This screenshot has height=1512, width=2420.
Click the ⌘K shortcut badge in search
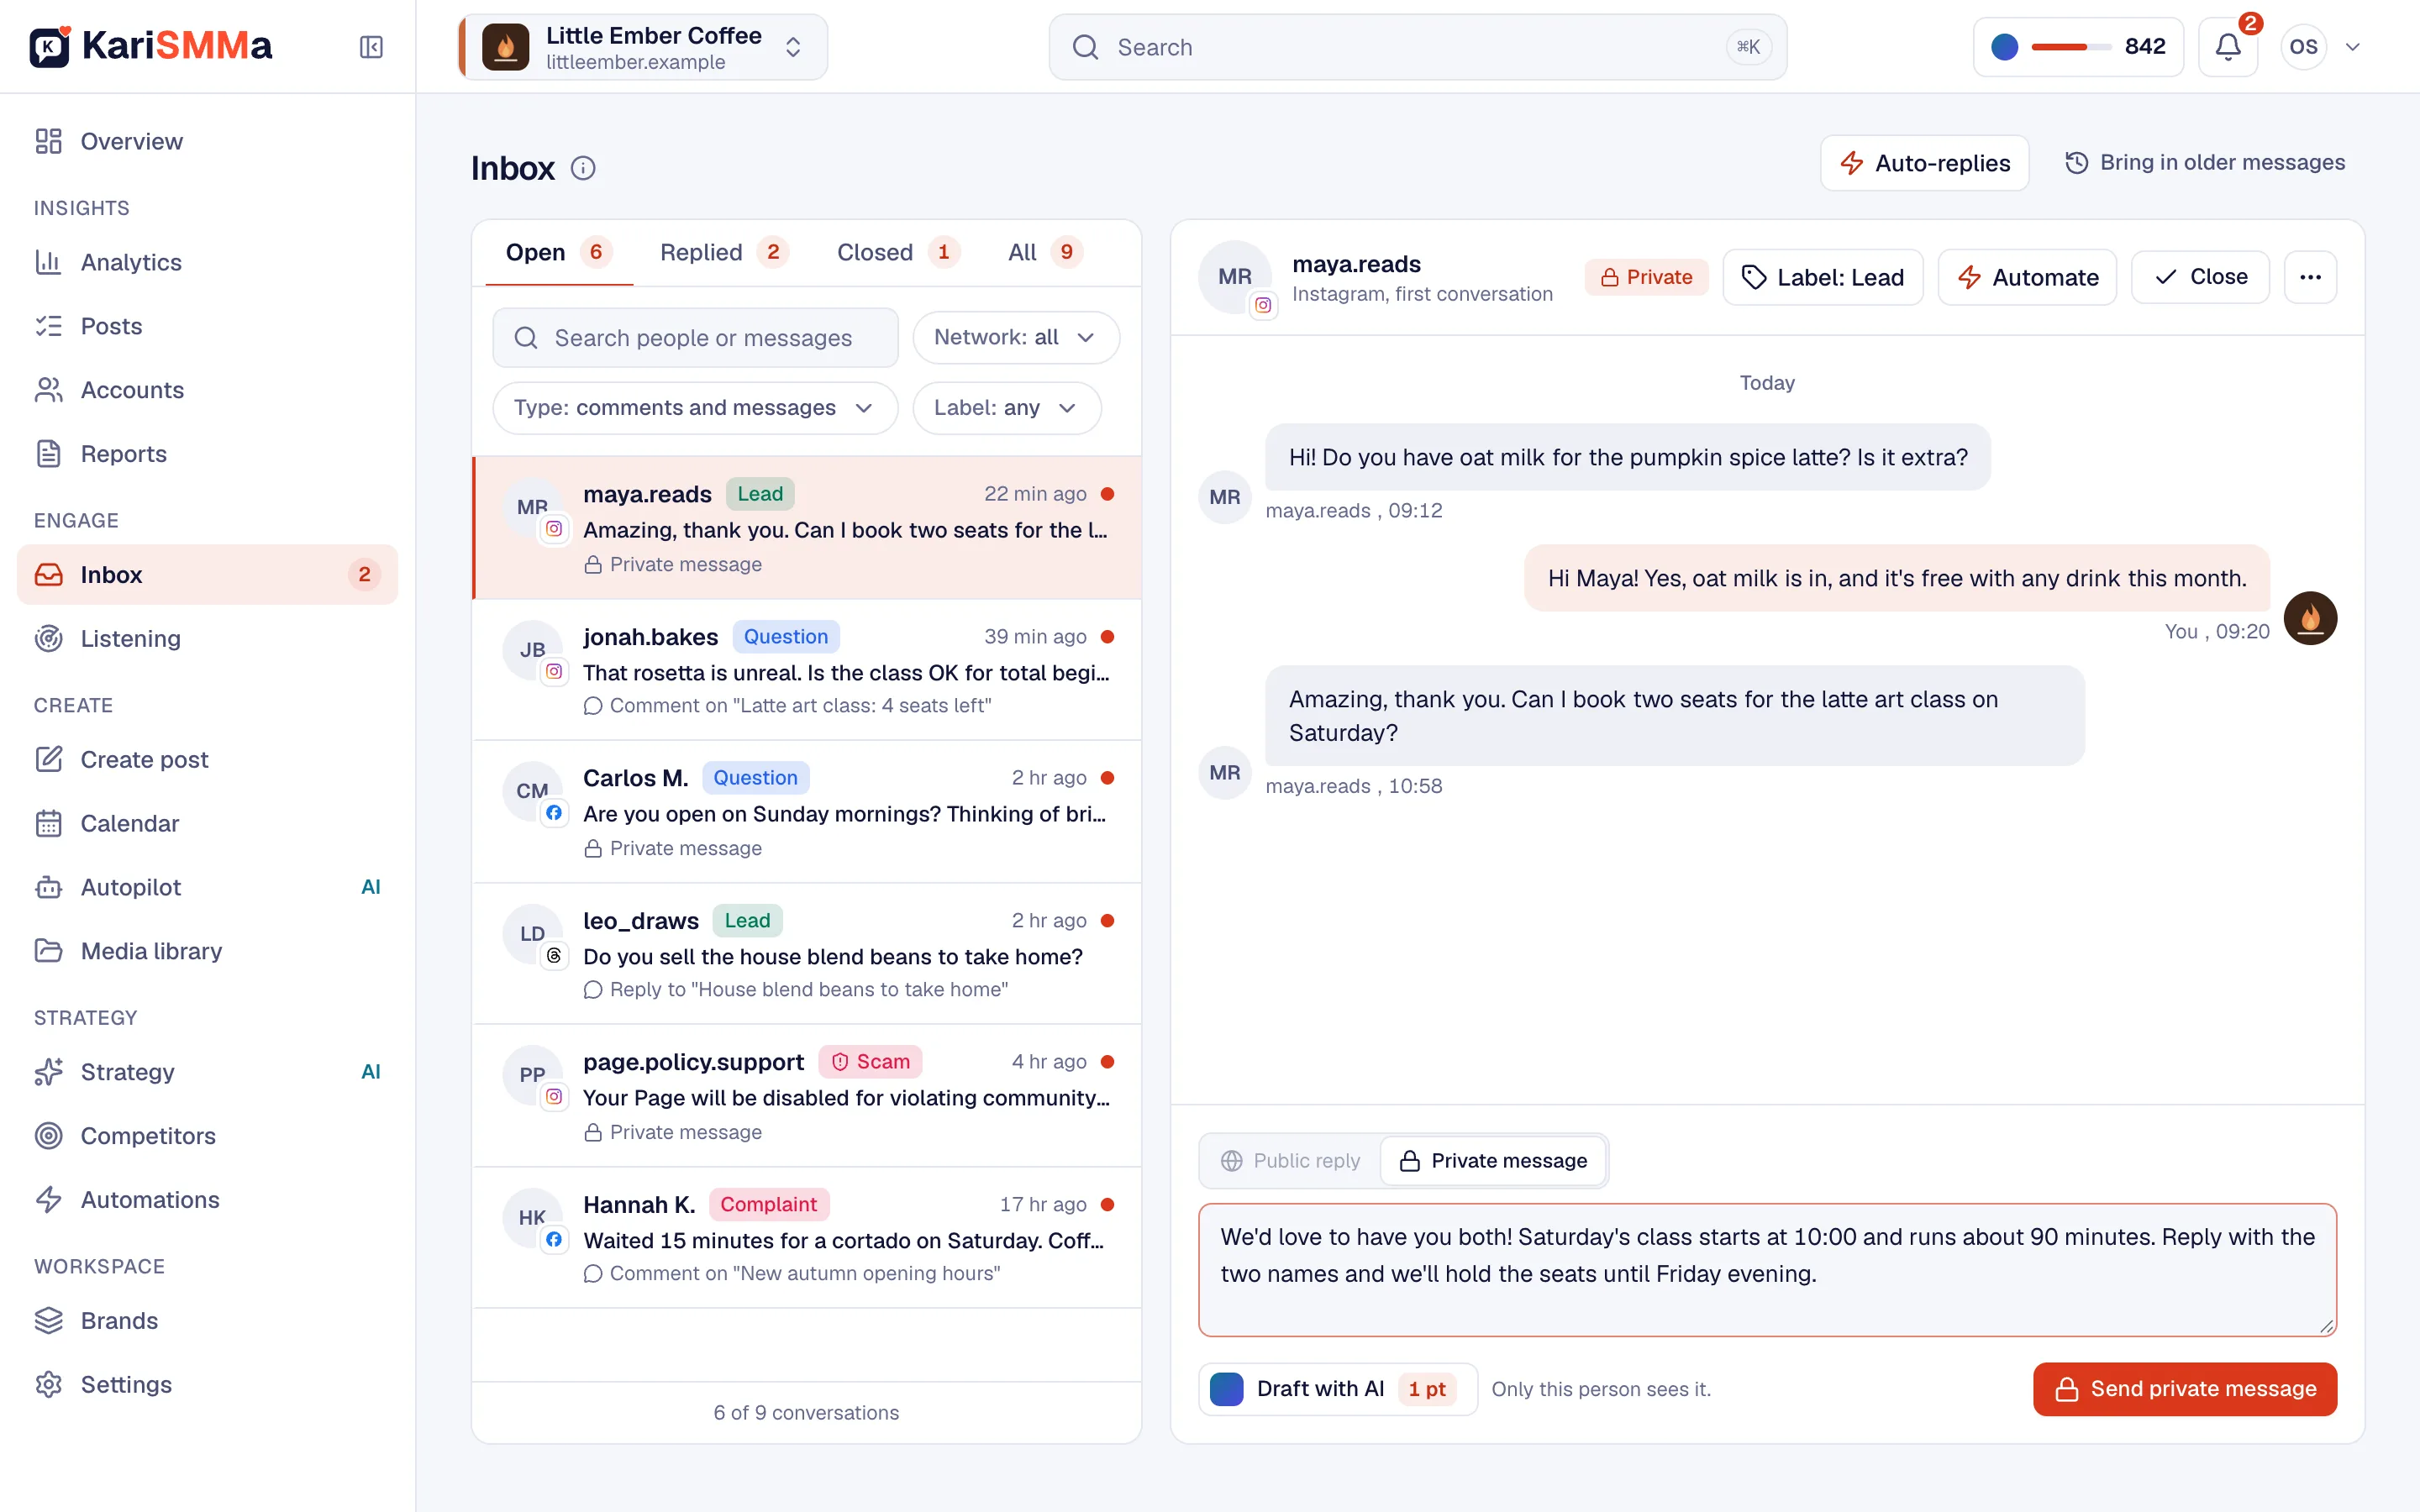[x=1748, y=47]
